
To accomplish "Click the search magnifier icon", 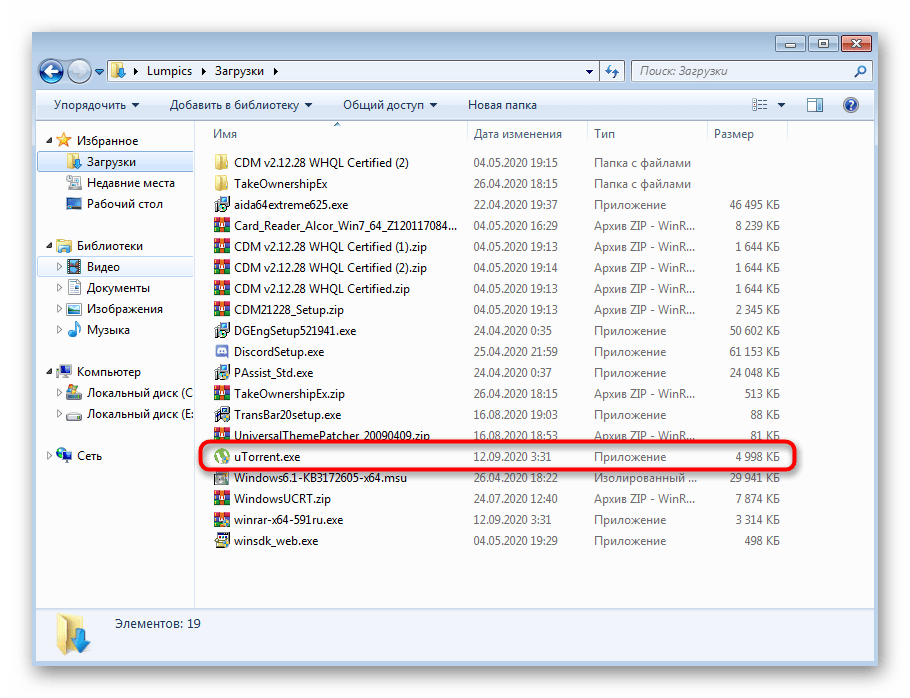I will (860, 71).
